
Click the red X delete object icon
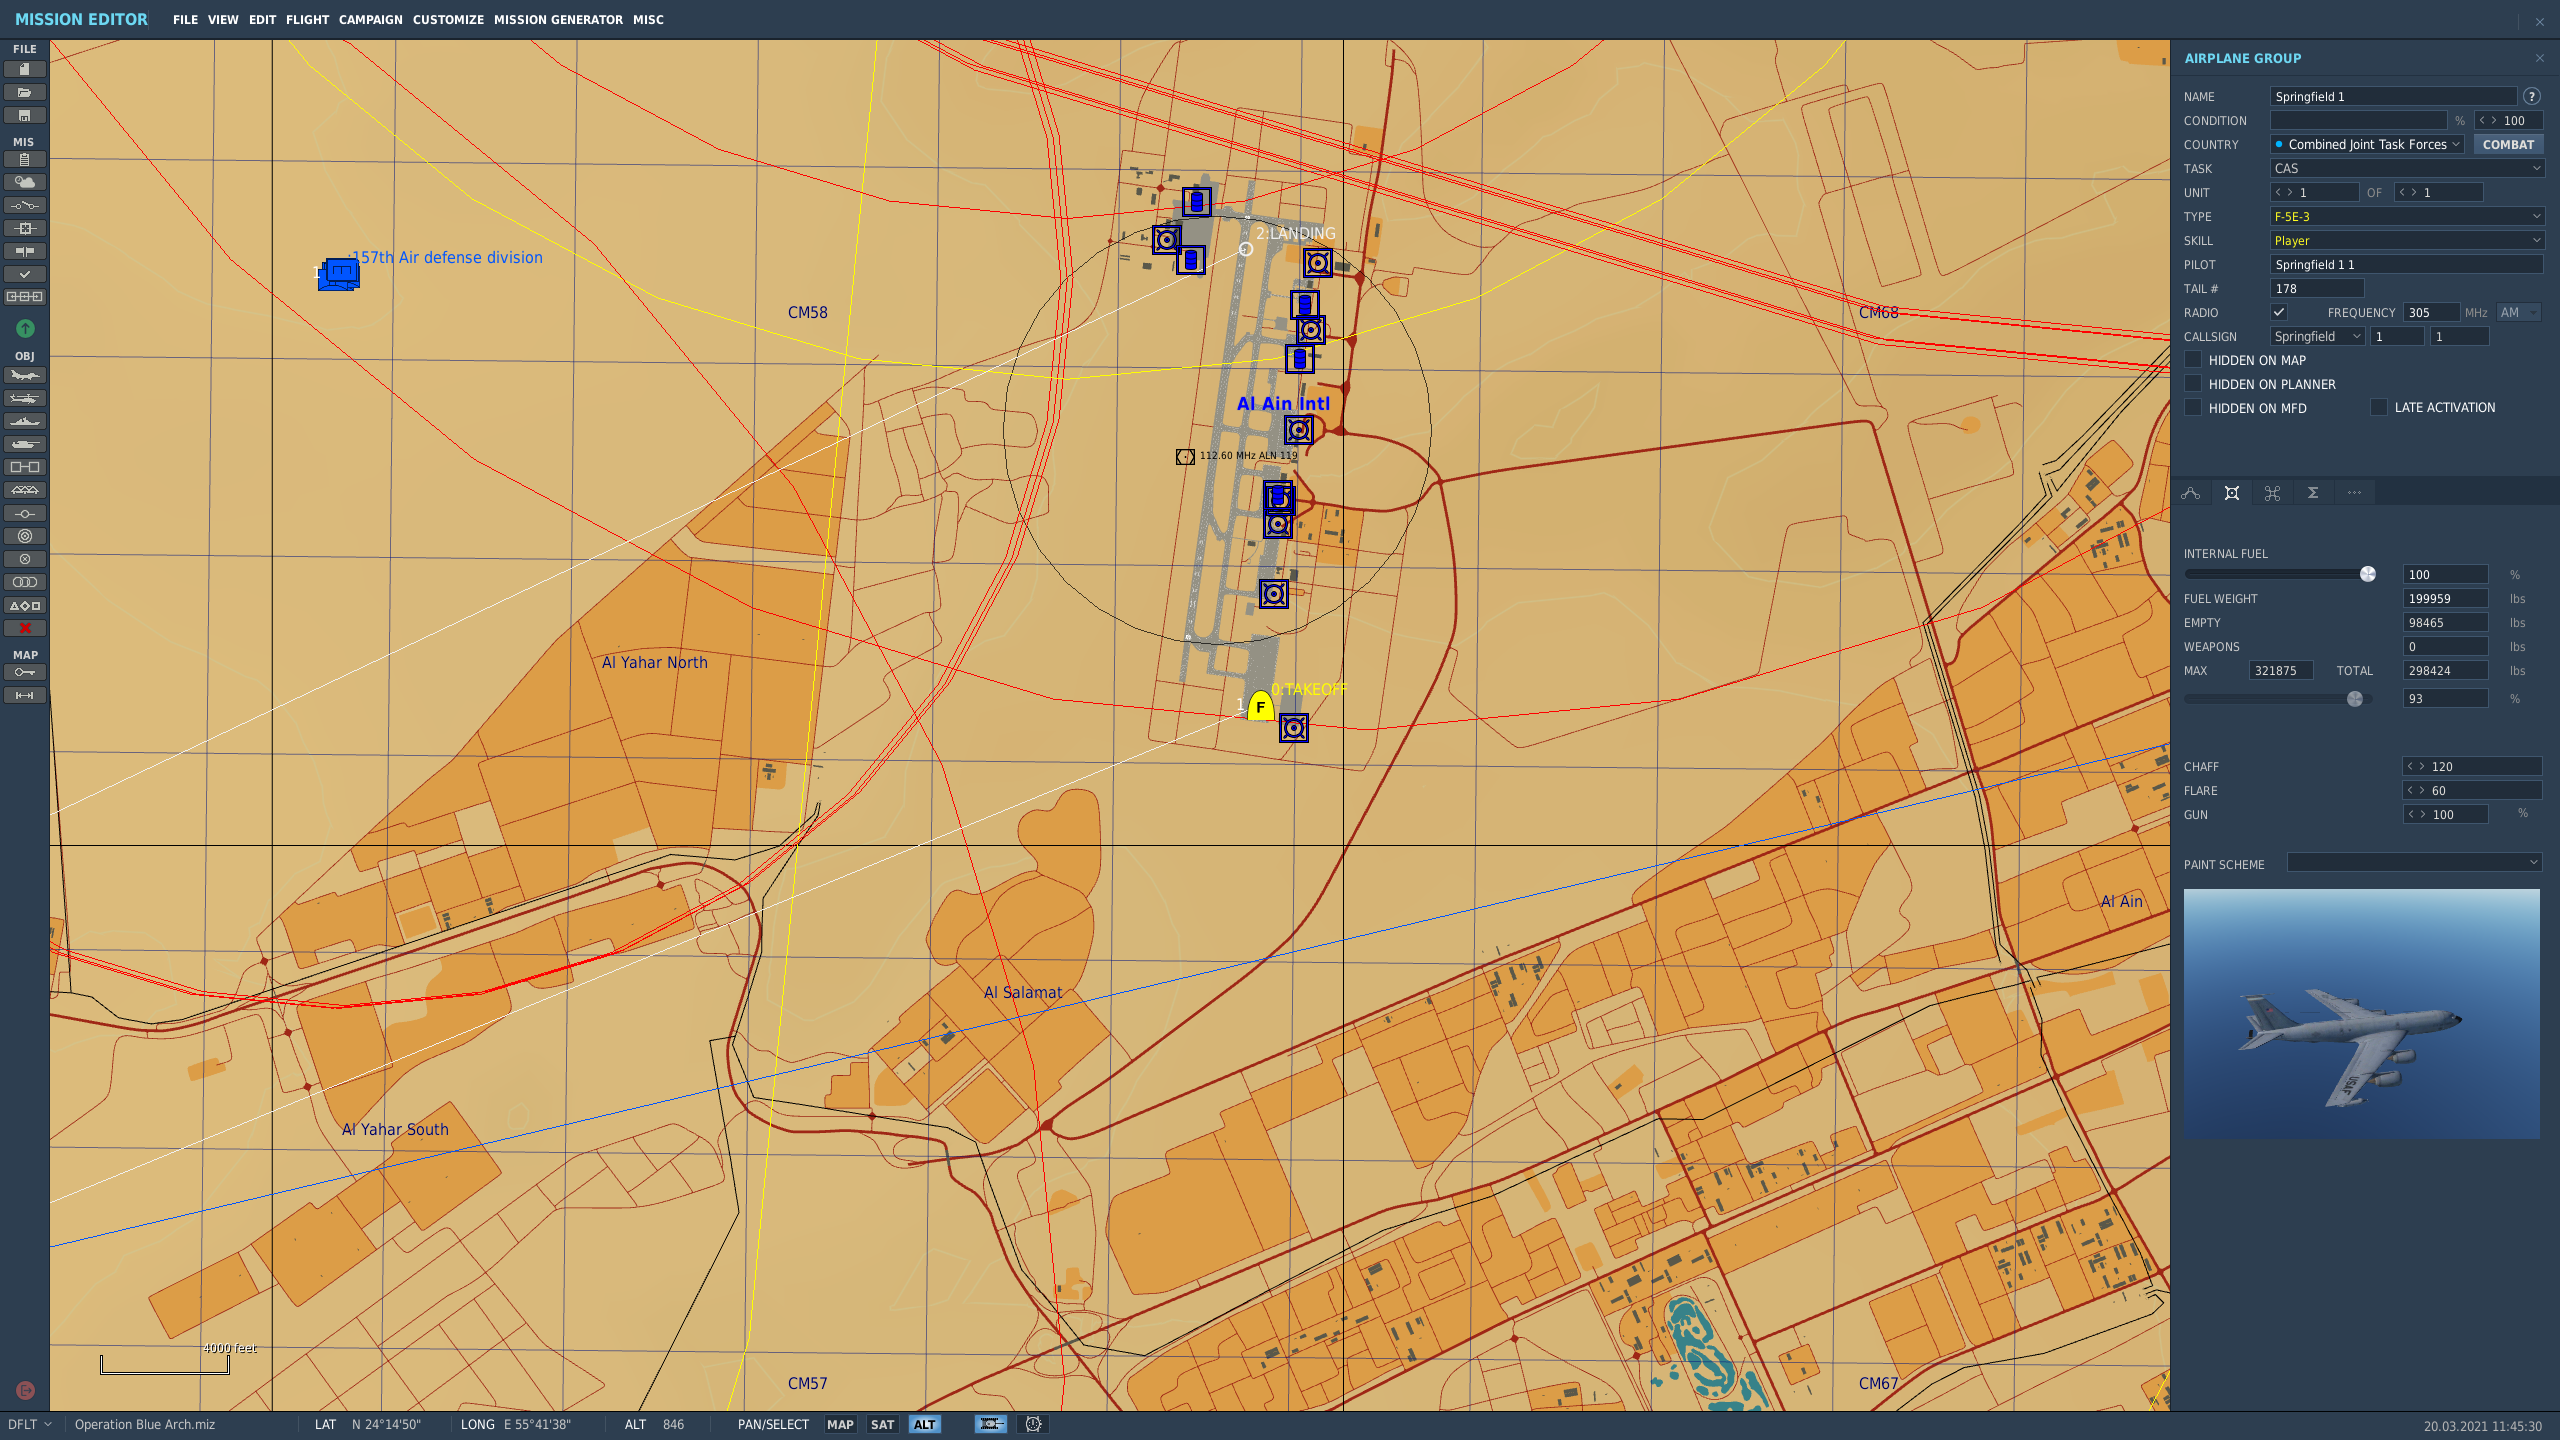coord(25,628)
